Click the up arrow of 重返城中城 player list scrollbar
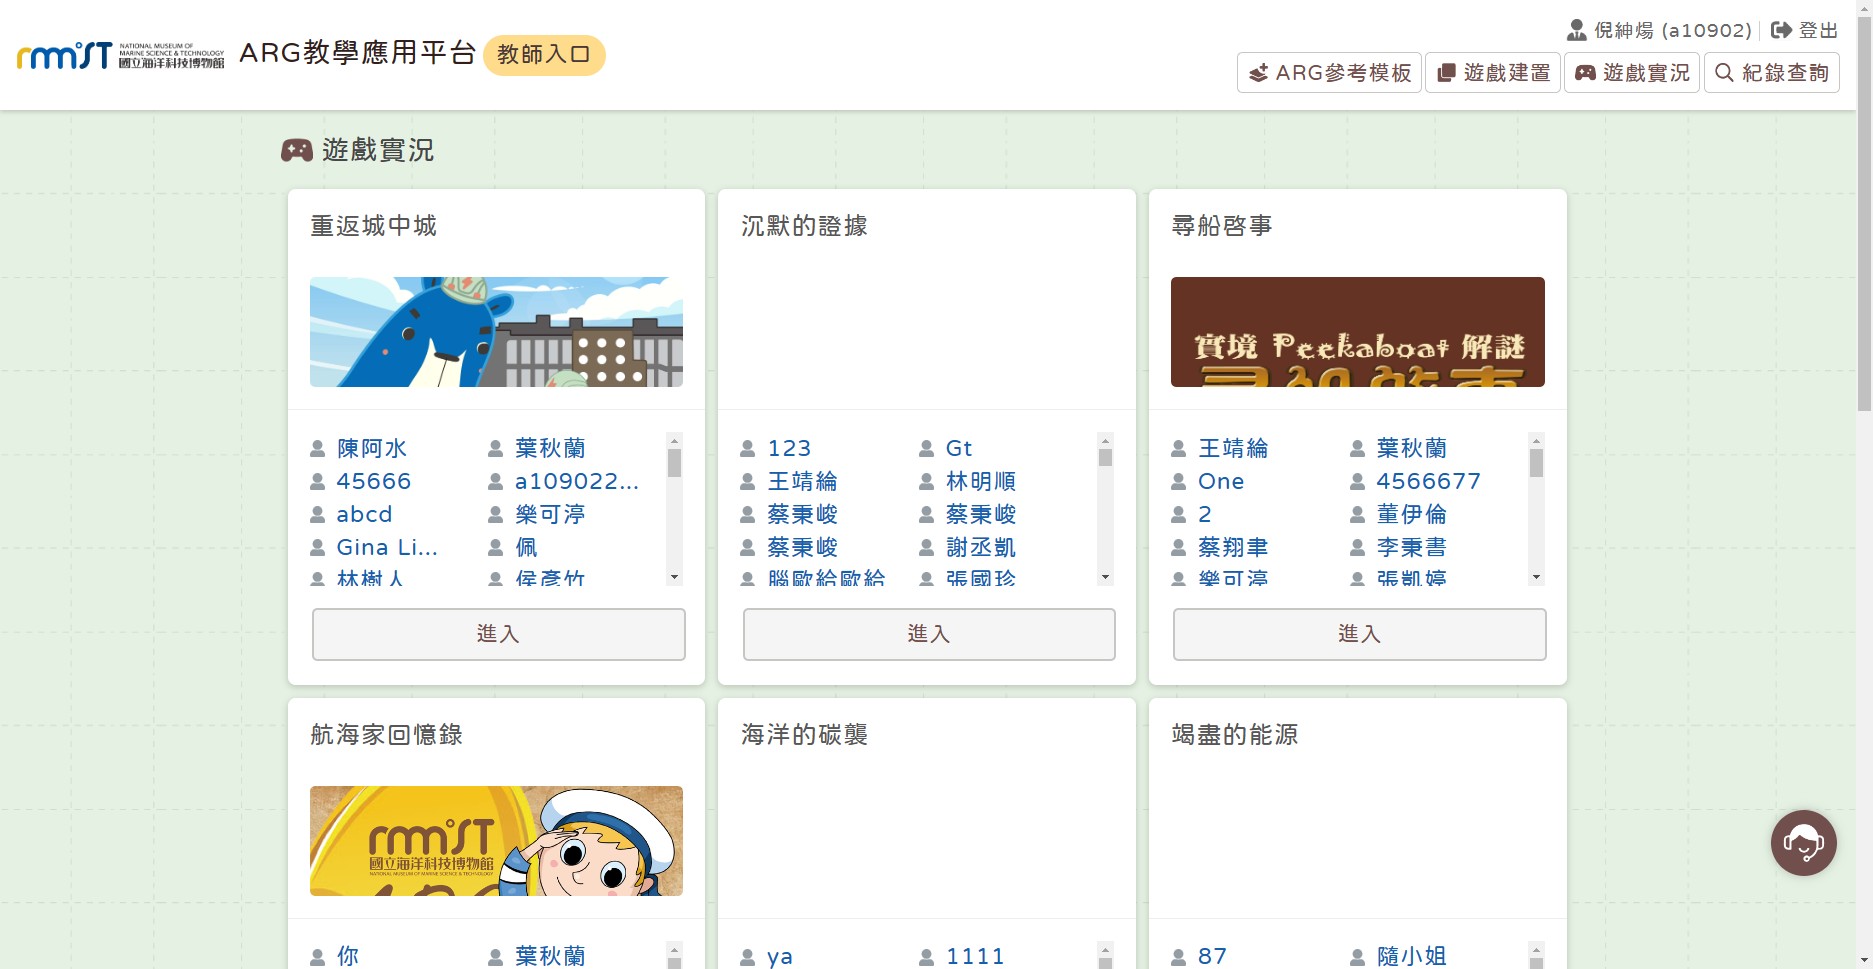Image resolution: width=1873 pixels, height=969 pixels. 674,440
